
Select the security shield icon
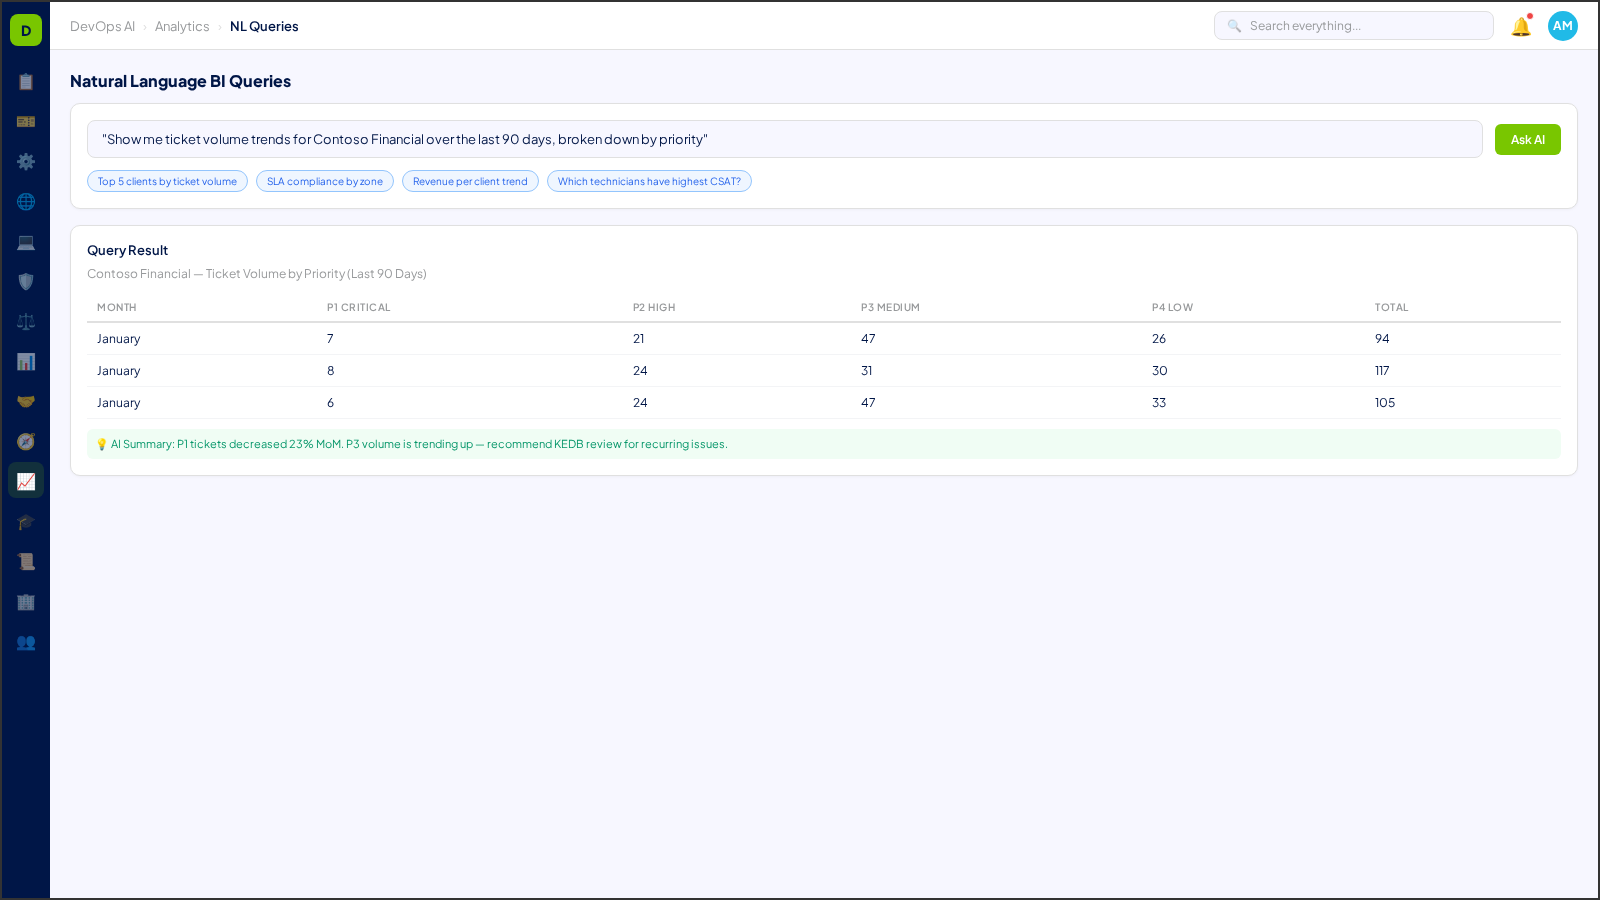click(x=26, y=282)
